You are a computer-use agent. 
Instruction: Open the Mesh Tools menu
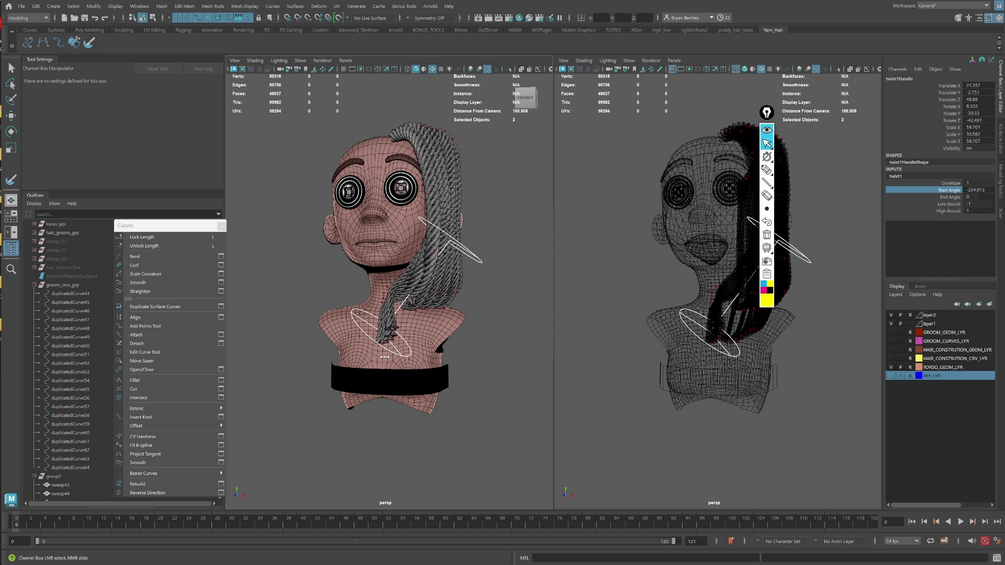pyautogui.click(x=213, y=6)
